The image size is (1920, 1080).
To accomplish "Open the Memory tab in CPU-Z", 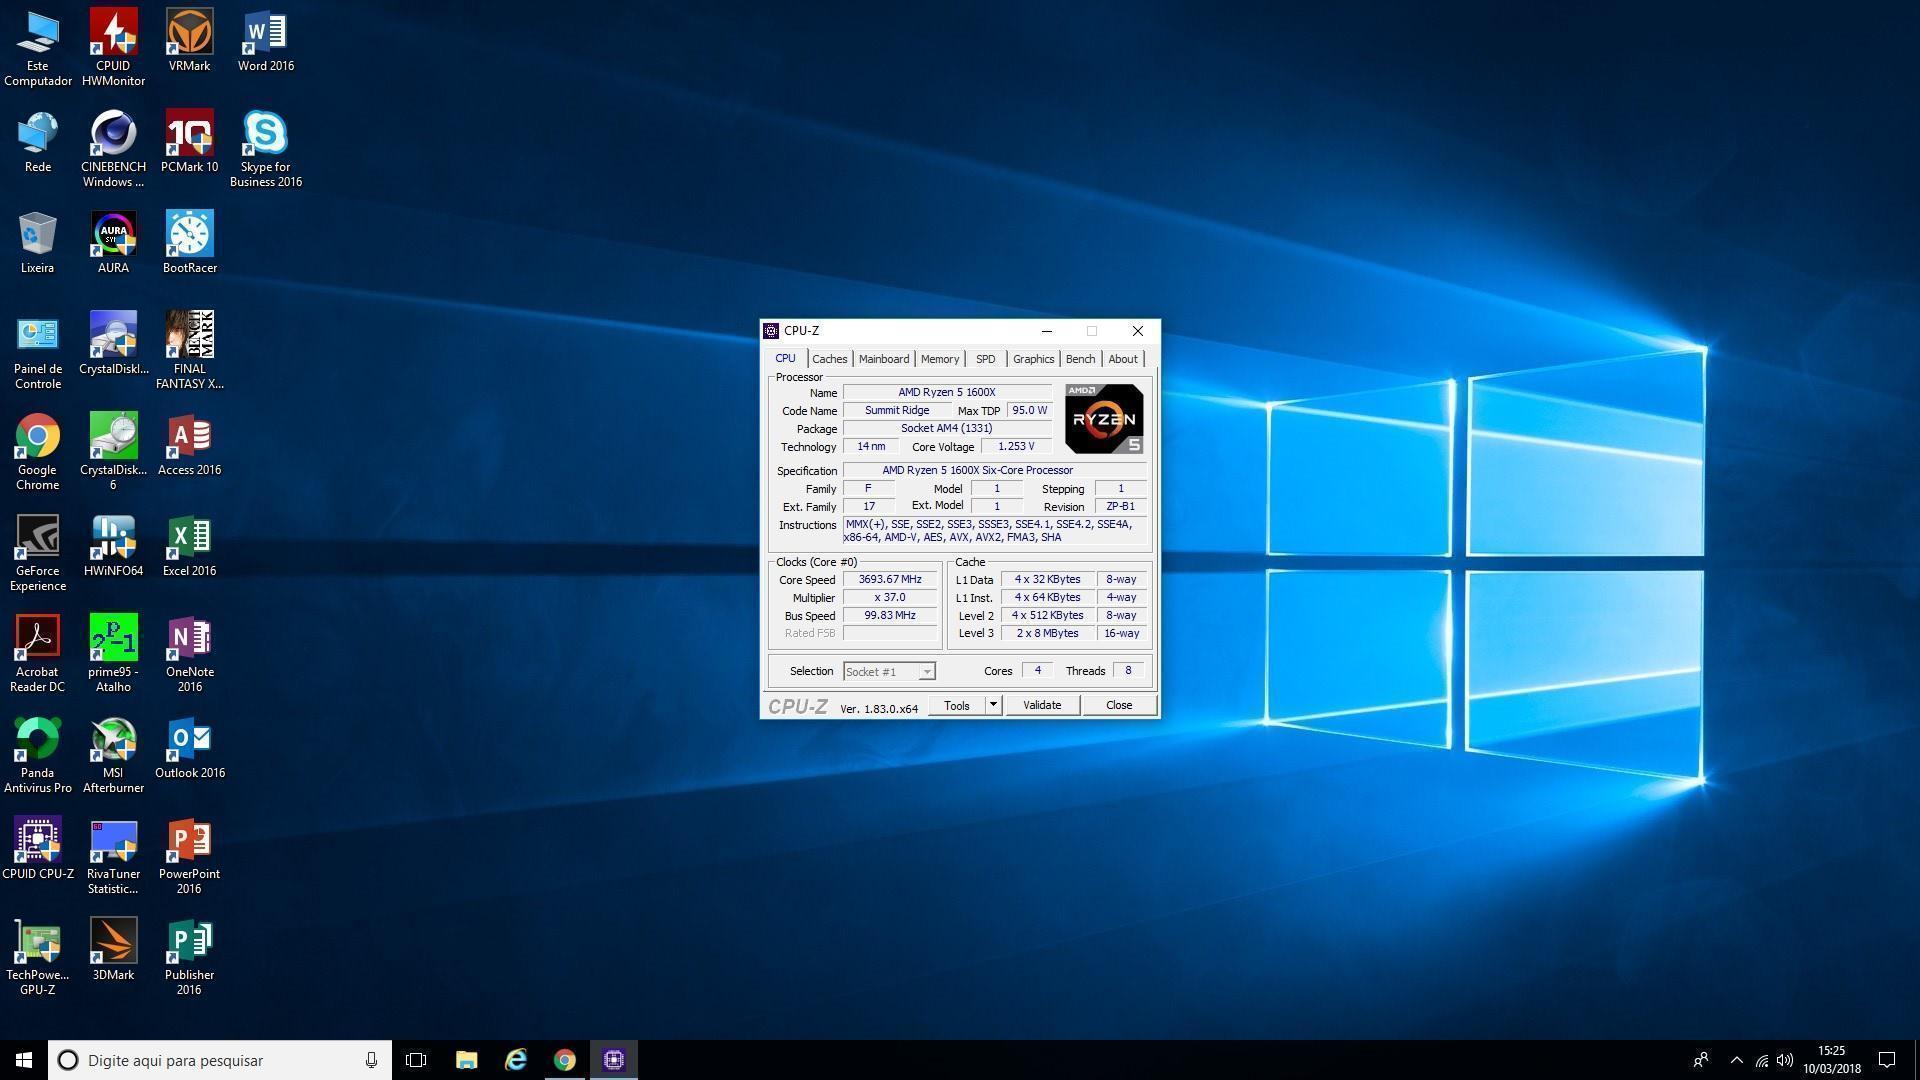I will pyautogui.click(x=940, y=359).
